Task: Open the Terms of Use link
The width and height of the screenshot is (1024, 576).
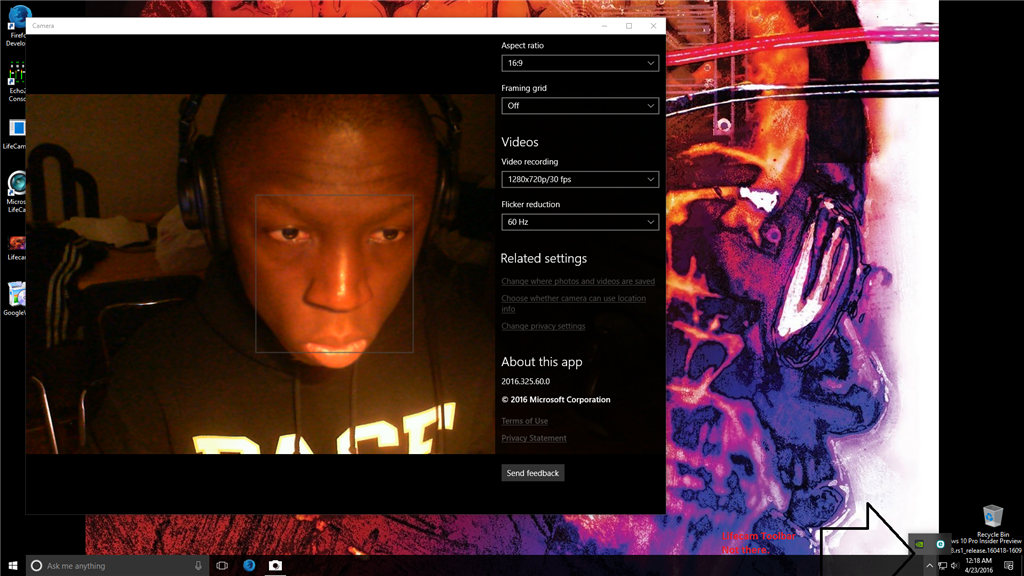Action: click(524, 421)
